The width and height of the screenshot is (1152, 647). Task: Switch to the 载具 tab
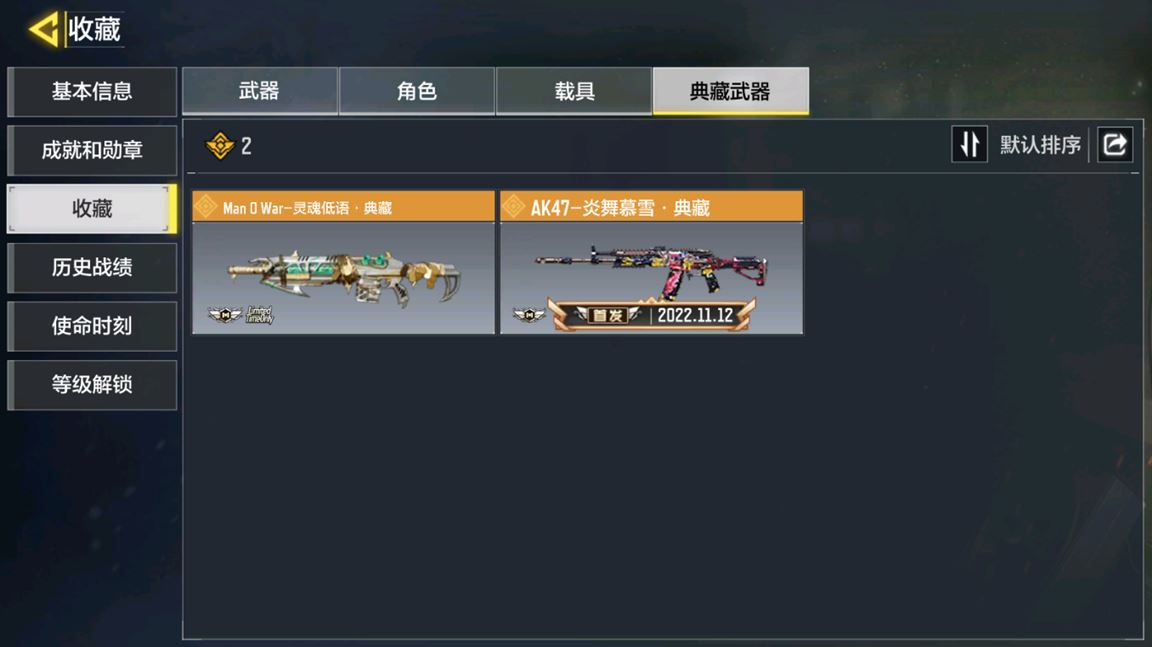point(574,91)
